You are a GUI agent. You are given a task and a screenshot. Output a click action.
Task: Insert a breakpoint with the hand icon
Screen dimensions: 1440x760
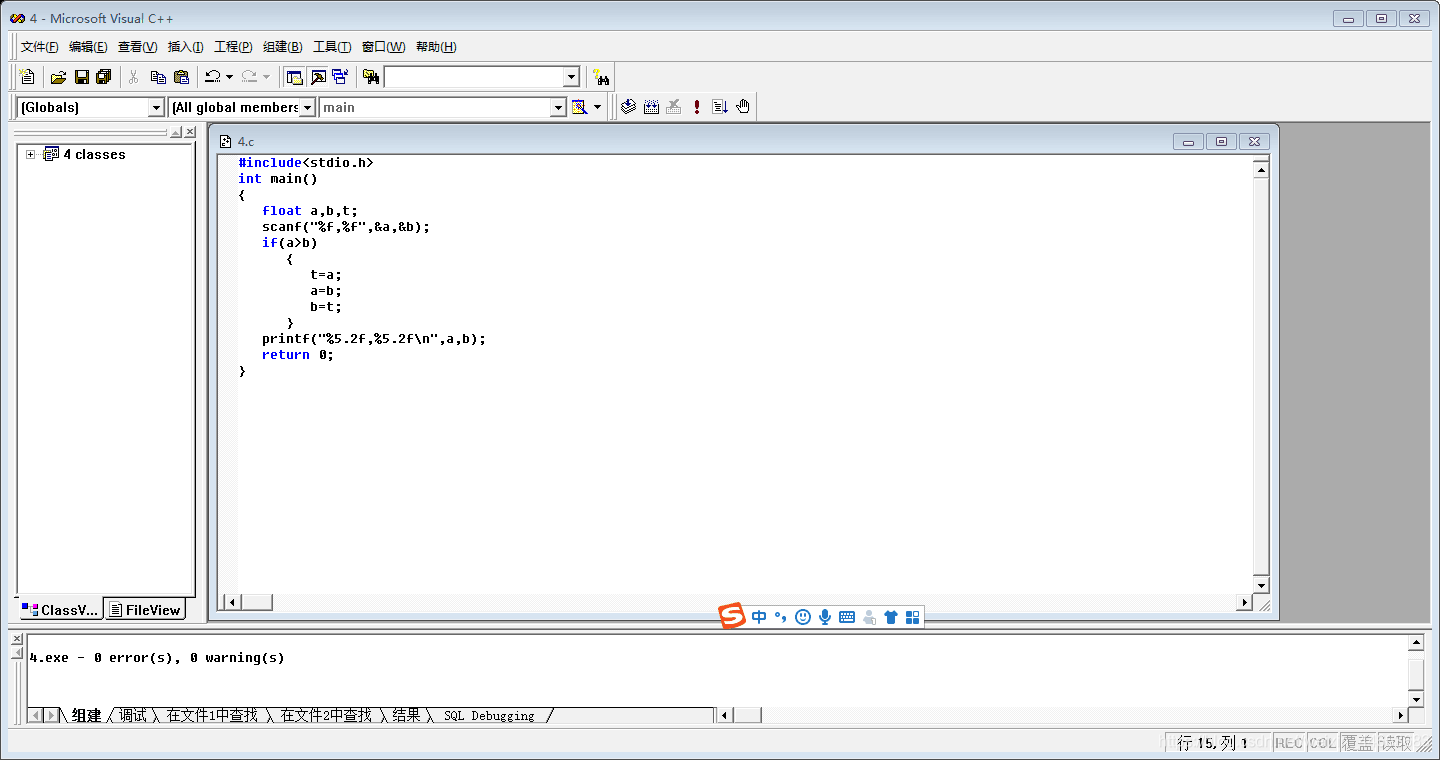(743, 107)
